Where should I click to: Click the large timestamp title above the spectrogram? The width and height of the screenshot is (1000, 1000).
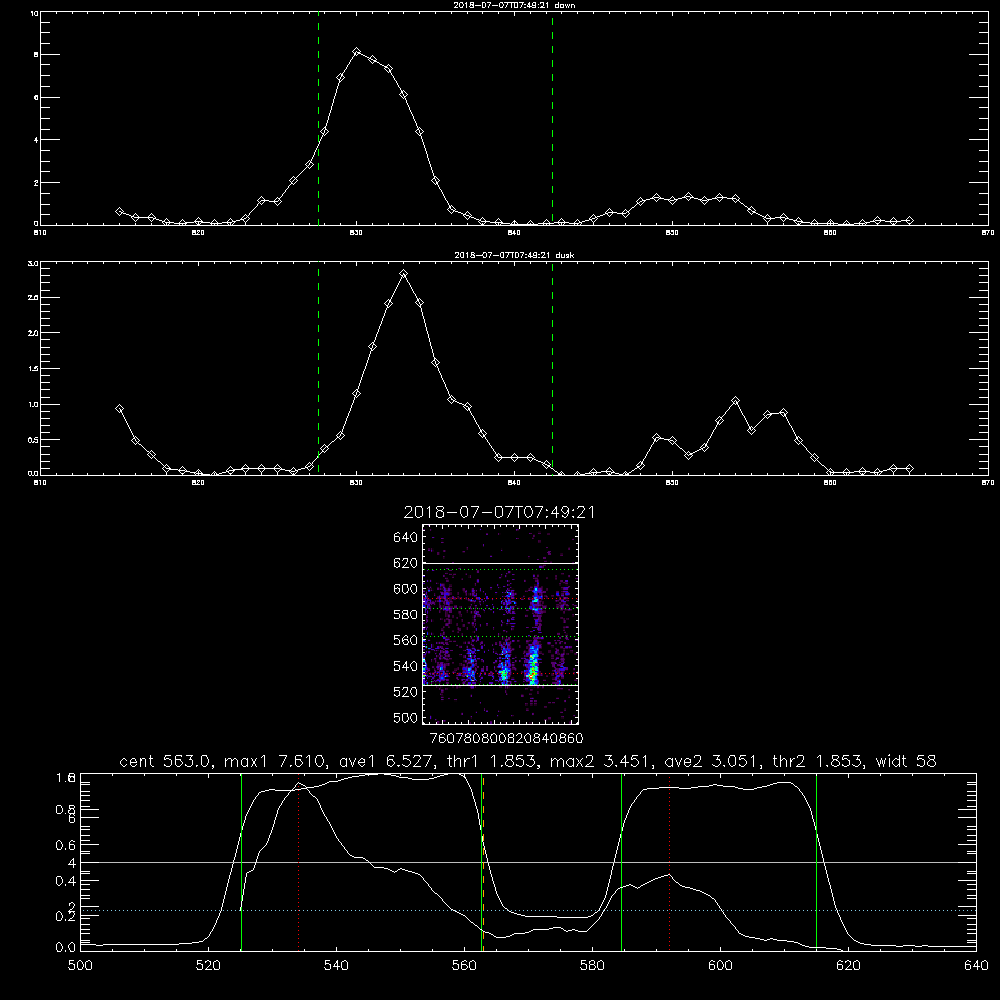click(499, 512)
